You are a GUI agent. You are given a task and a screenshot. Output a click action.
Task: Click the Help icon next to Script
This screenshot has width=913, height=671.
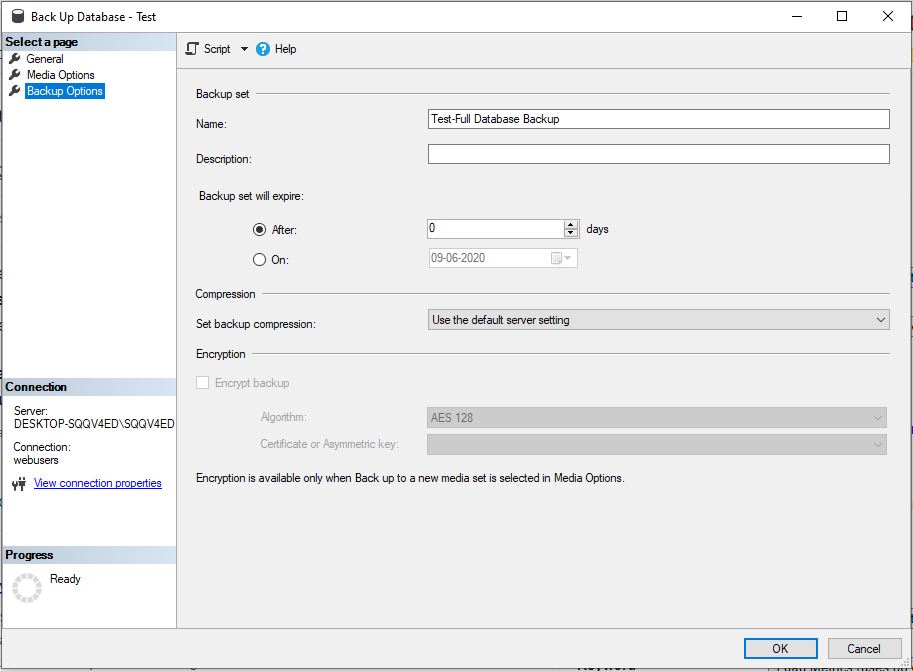262,48
